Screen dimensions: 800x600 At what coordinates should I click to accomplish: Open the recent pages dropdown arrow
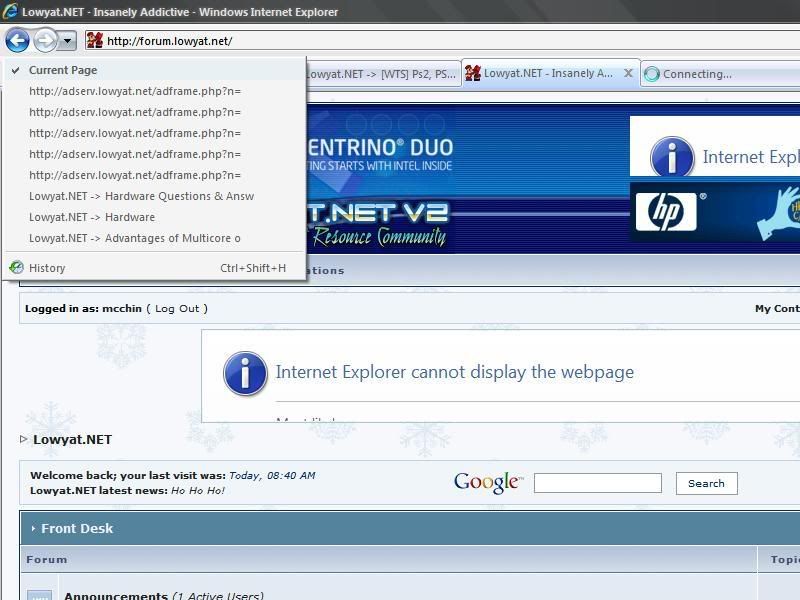67,41
